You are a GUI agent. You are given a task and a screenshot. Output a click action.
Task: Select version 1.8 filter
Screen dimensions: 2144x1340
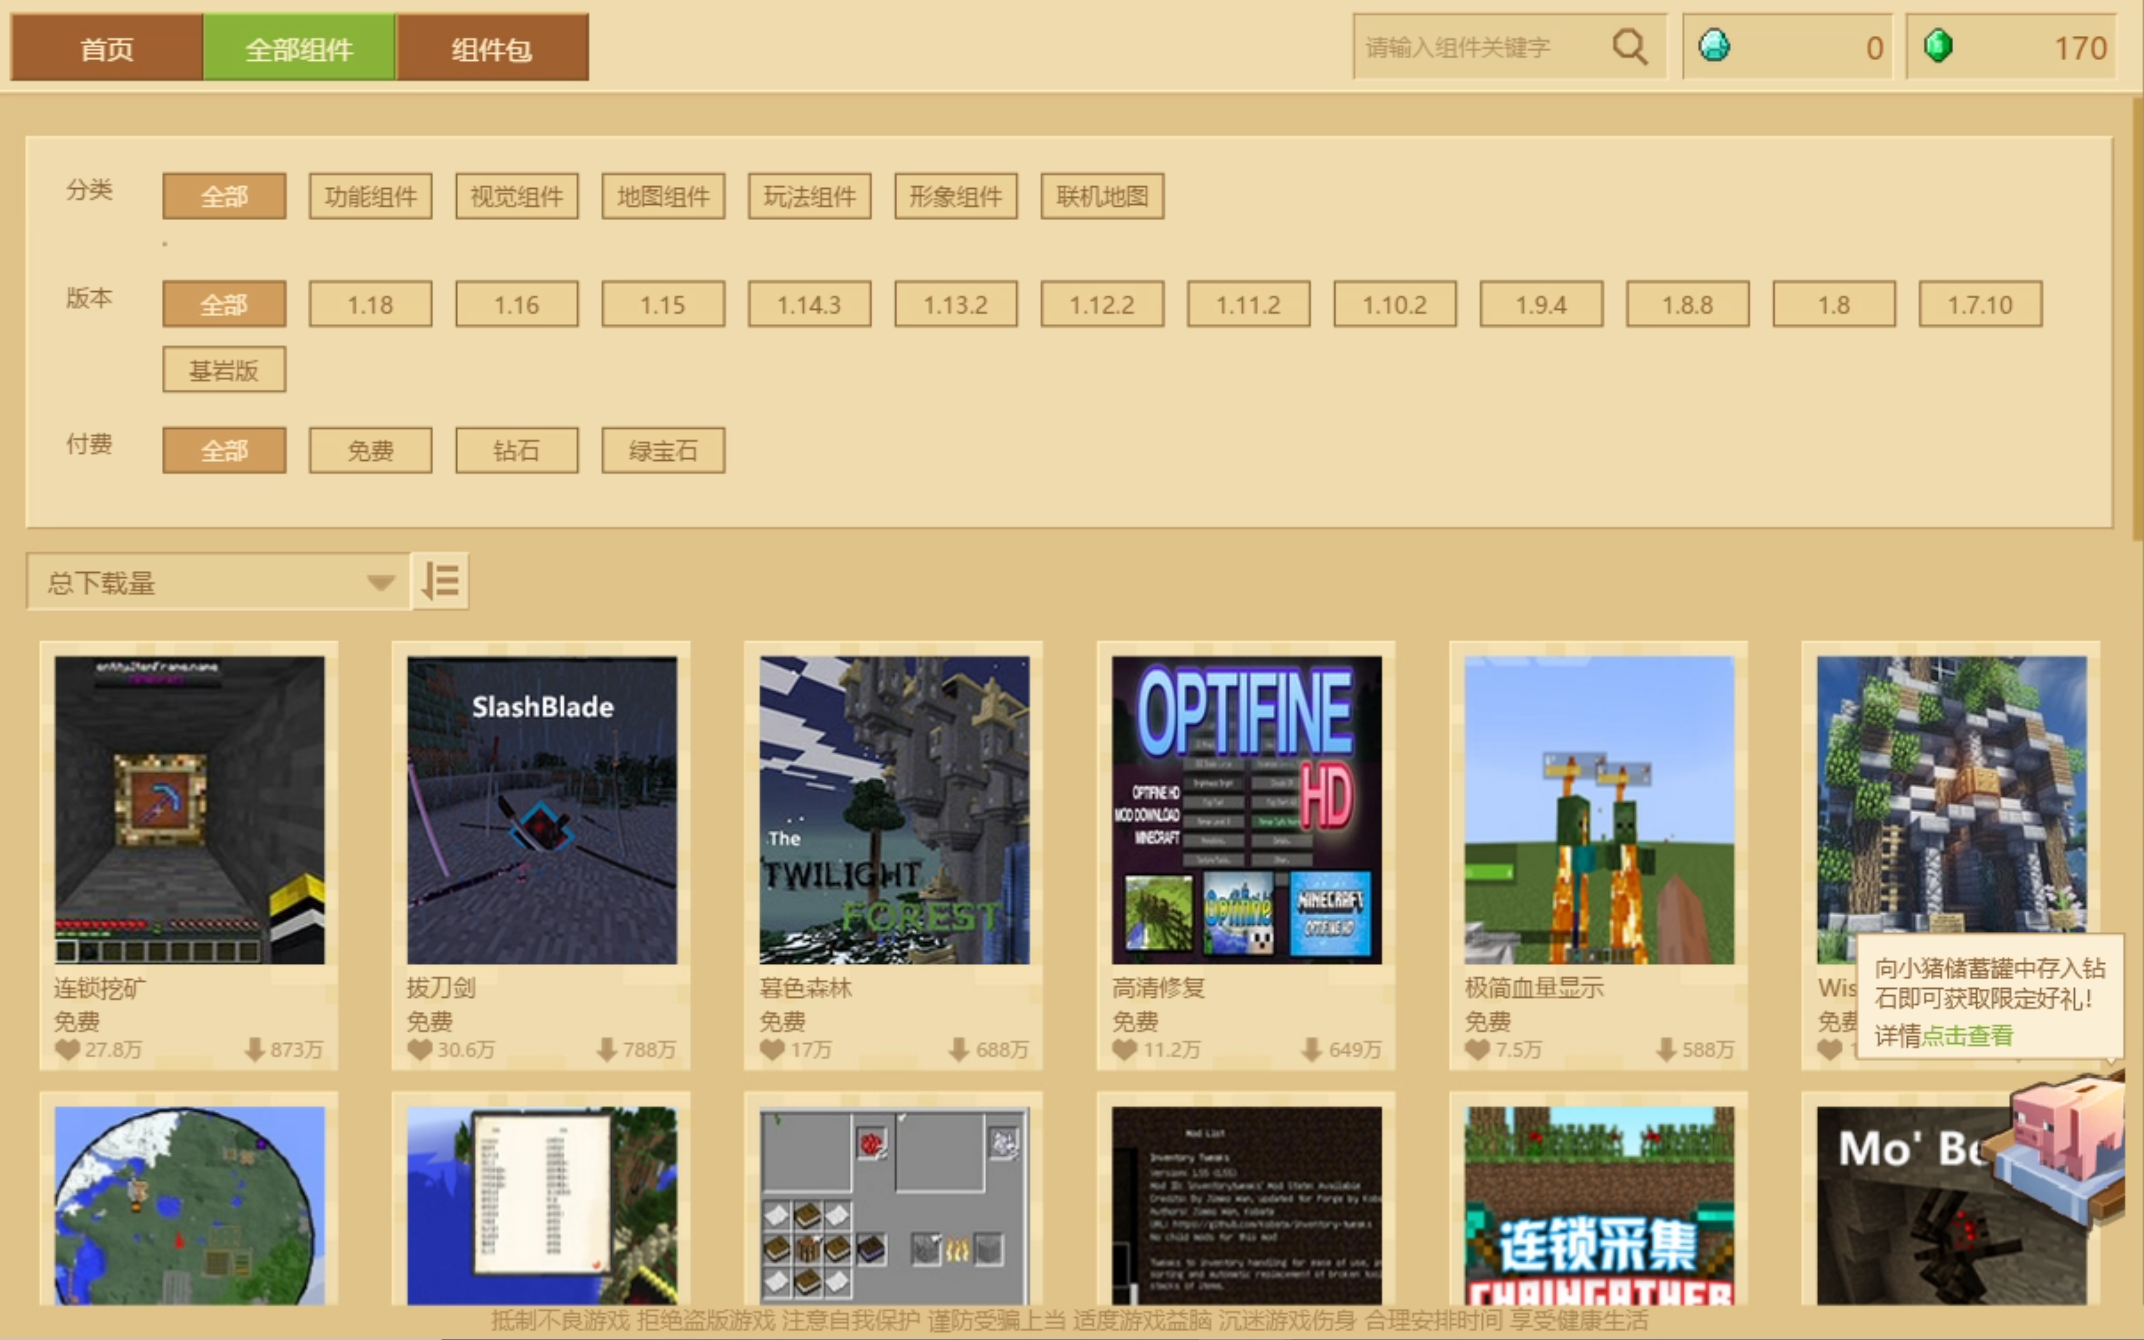click(x=1834, y=304)
